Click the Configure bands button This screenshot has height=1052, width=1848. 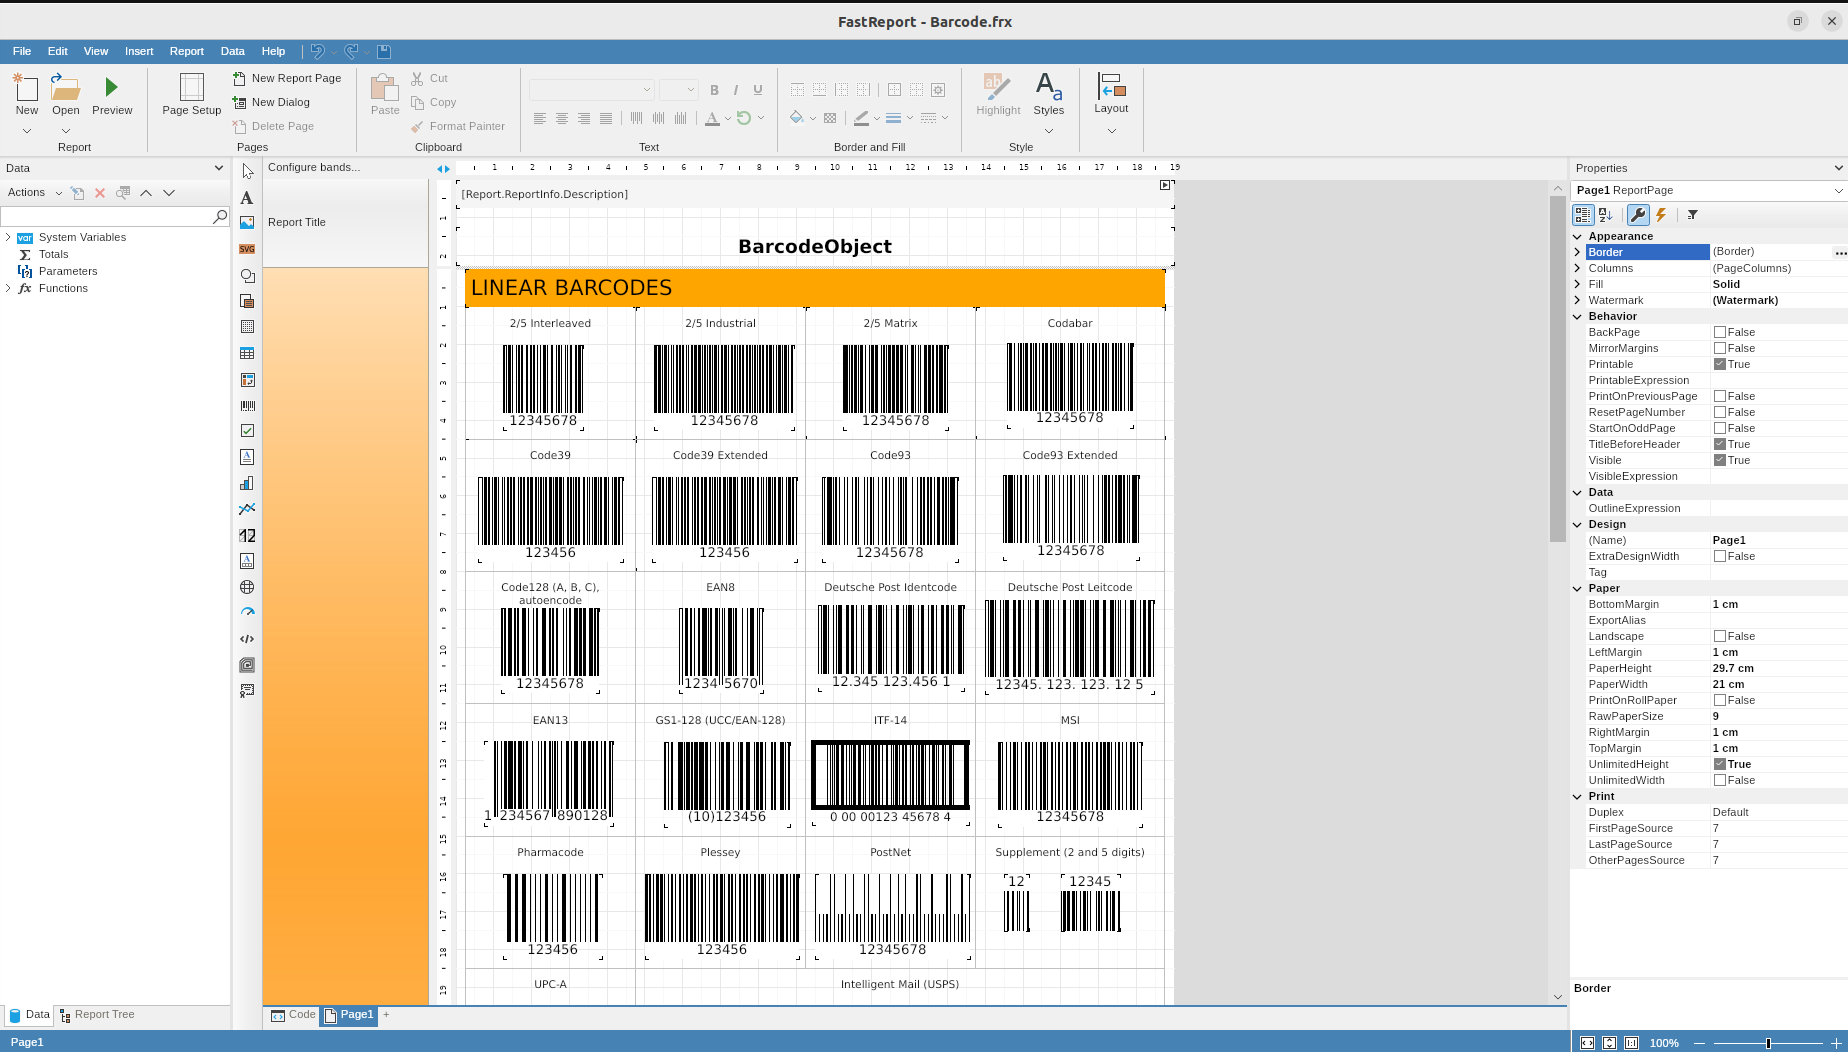(x=314, y=167)
